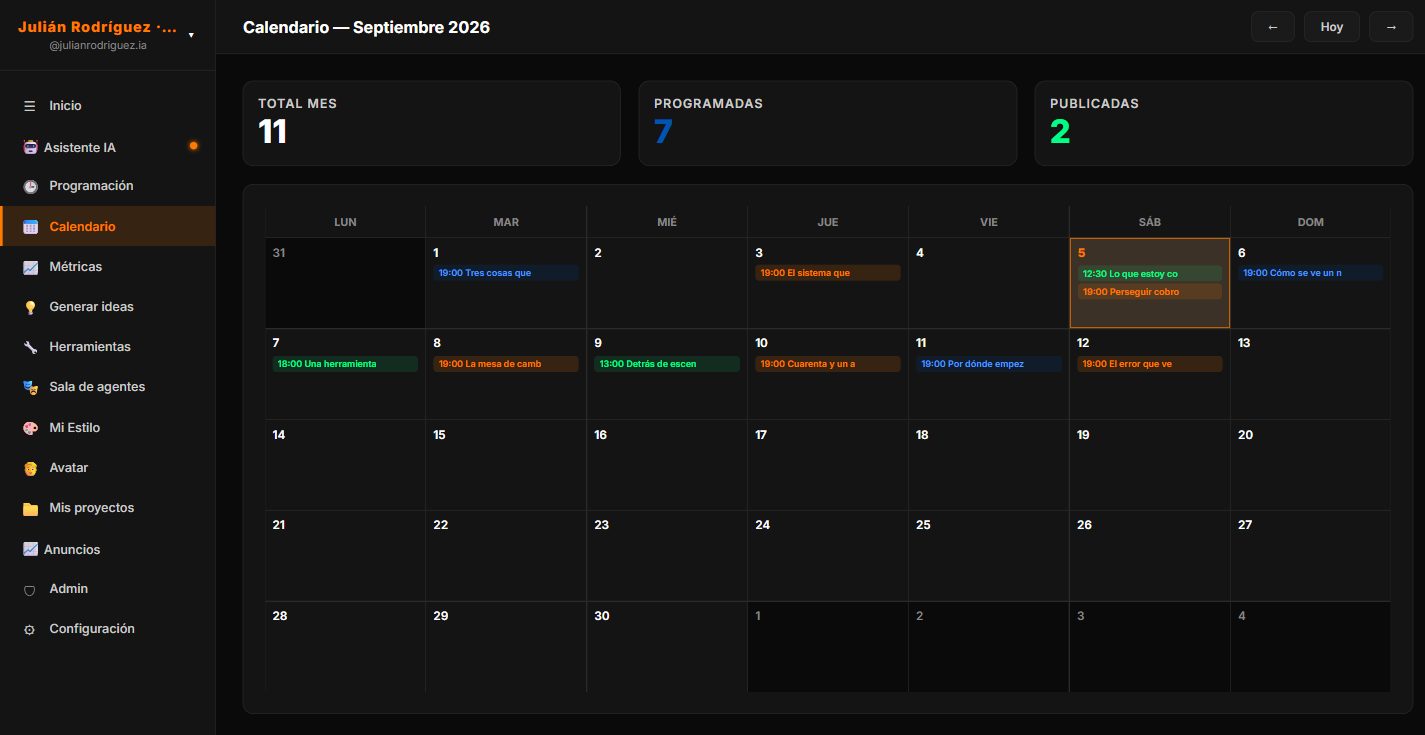Expand the Julián Rodríguez account dropdown arrow
The height and width of the screenshot is (735, 1425).
click(191, 35)
